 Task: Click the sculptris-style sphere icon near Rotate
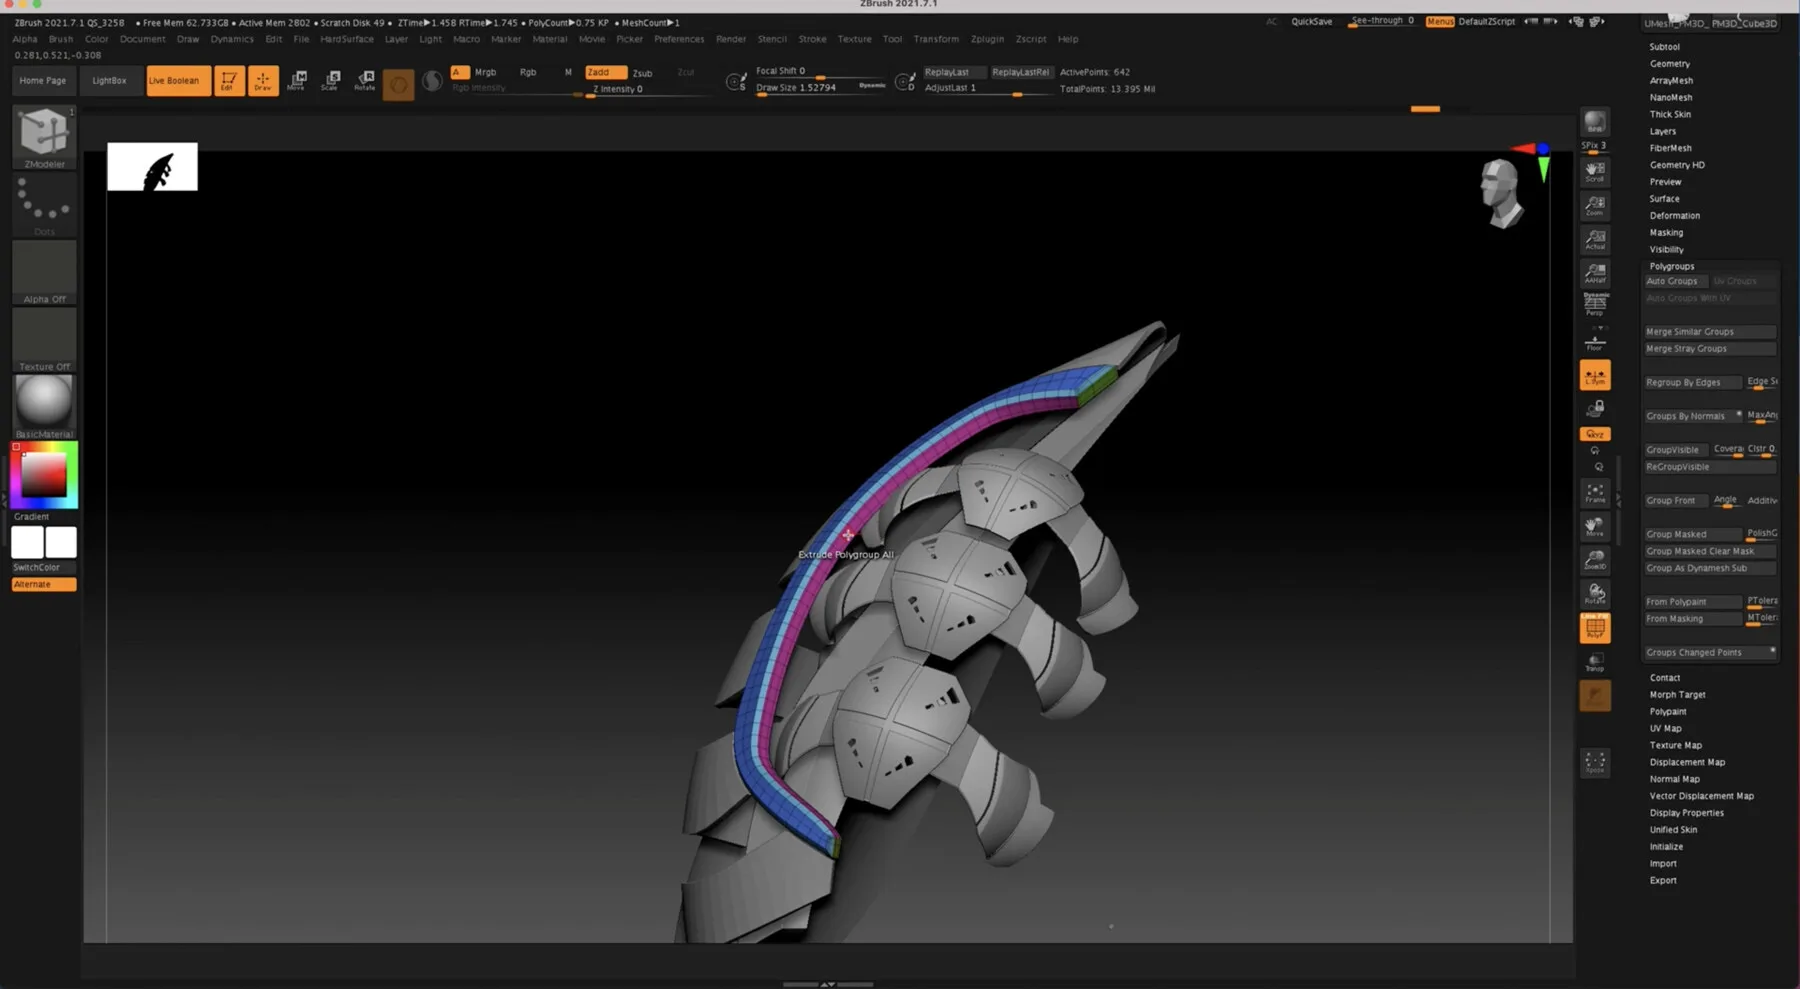(x=398, y=84)
